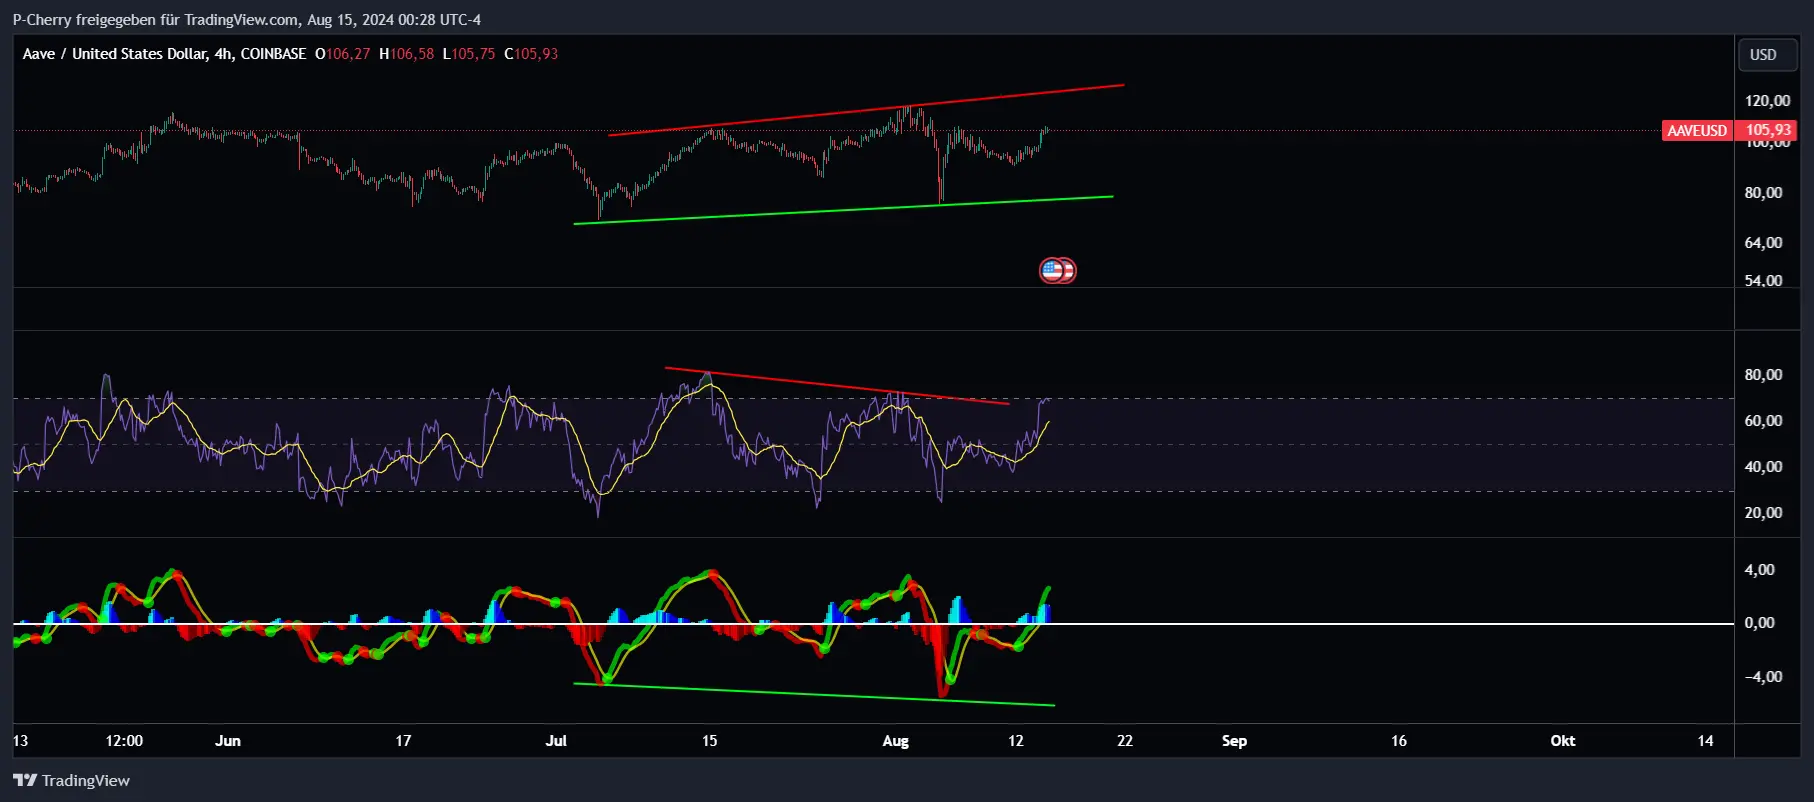Click the current price tag 105,93
Screen dimensions: 1814x802
click(x=1768, y=131)
